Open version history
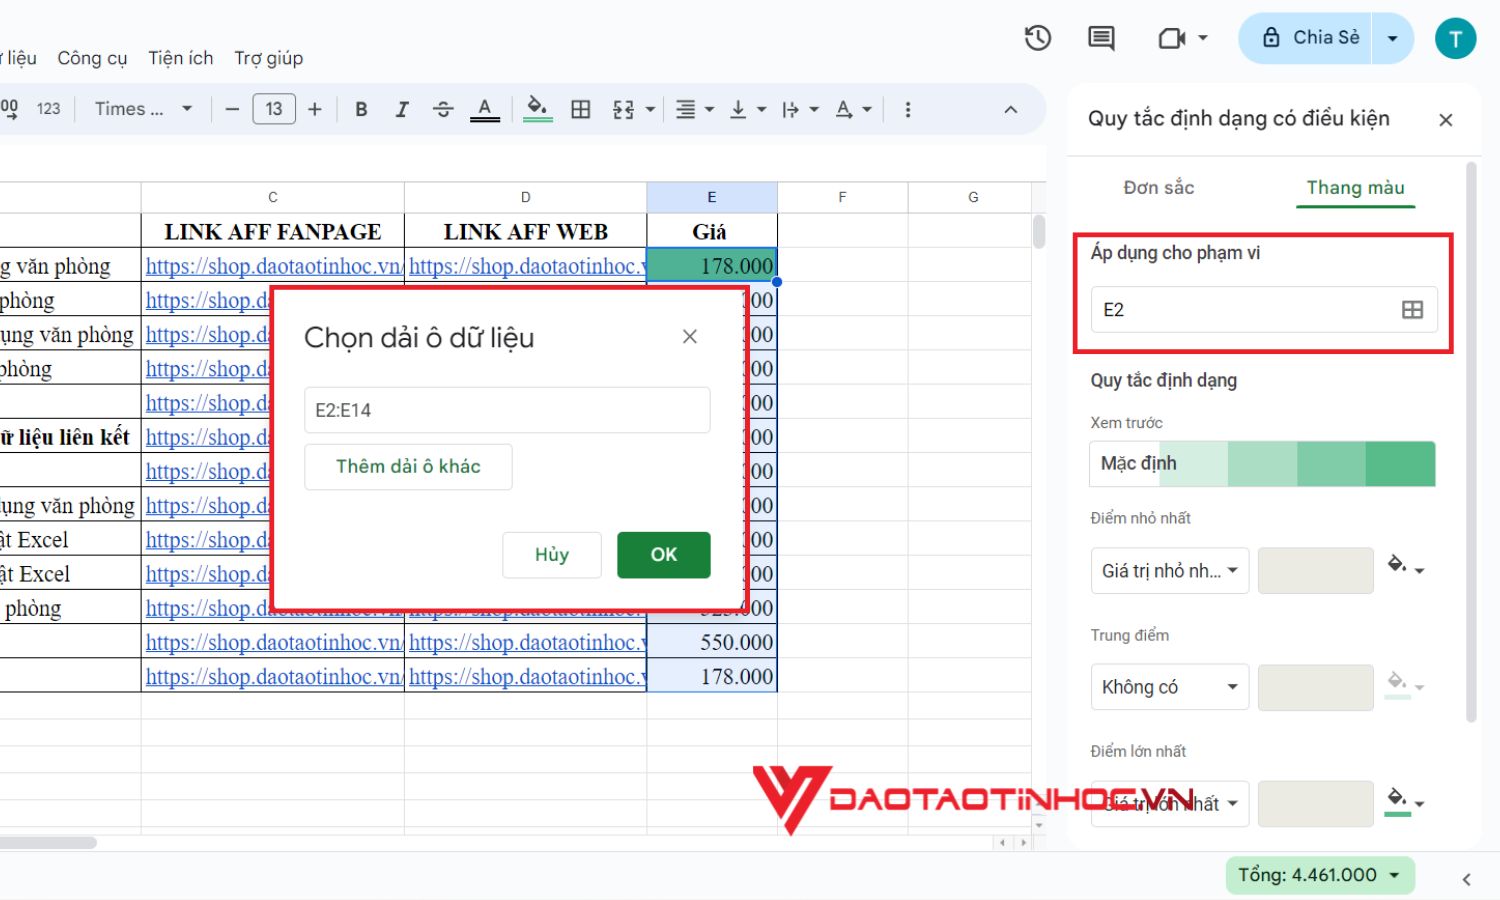Viewport: 1500px width, 900px height. tap(1037, 37)
